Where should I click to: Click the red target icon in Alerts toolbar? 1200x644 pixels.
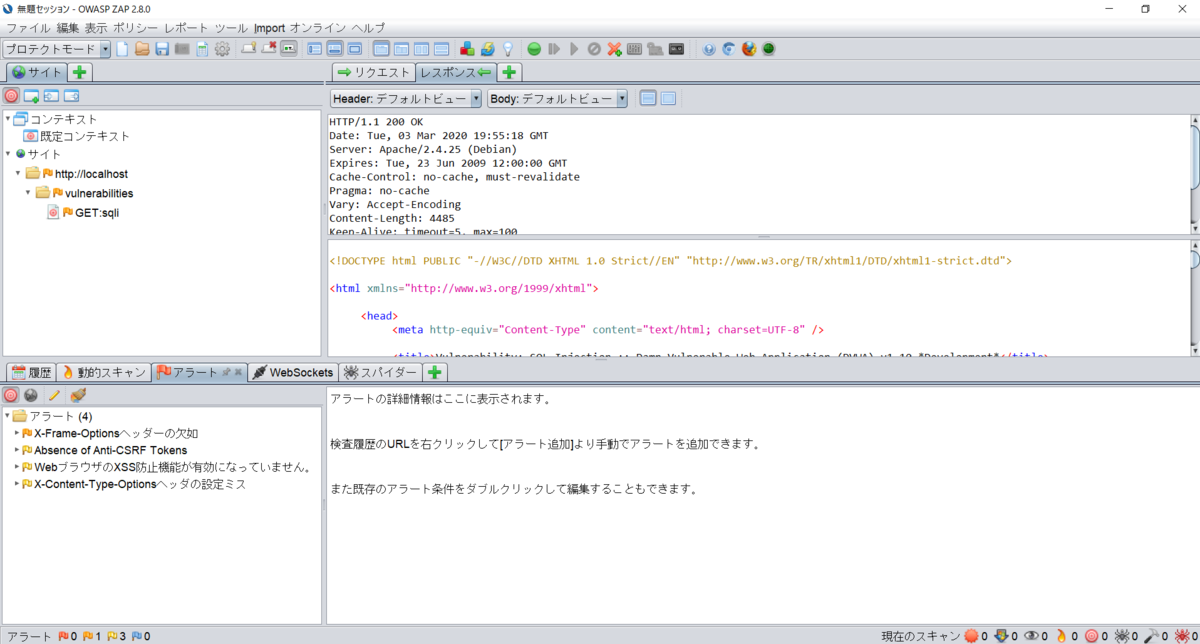pyautogui.click(x=11, y=395)
